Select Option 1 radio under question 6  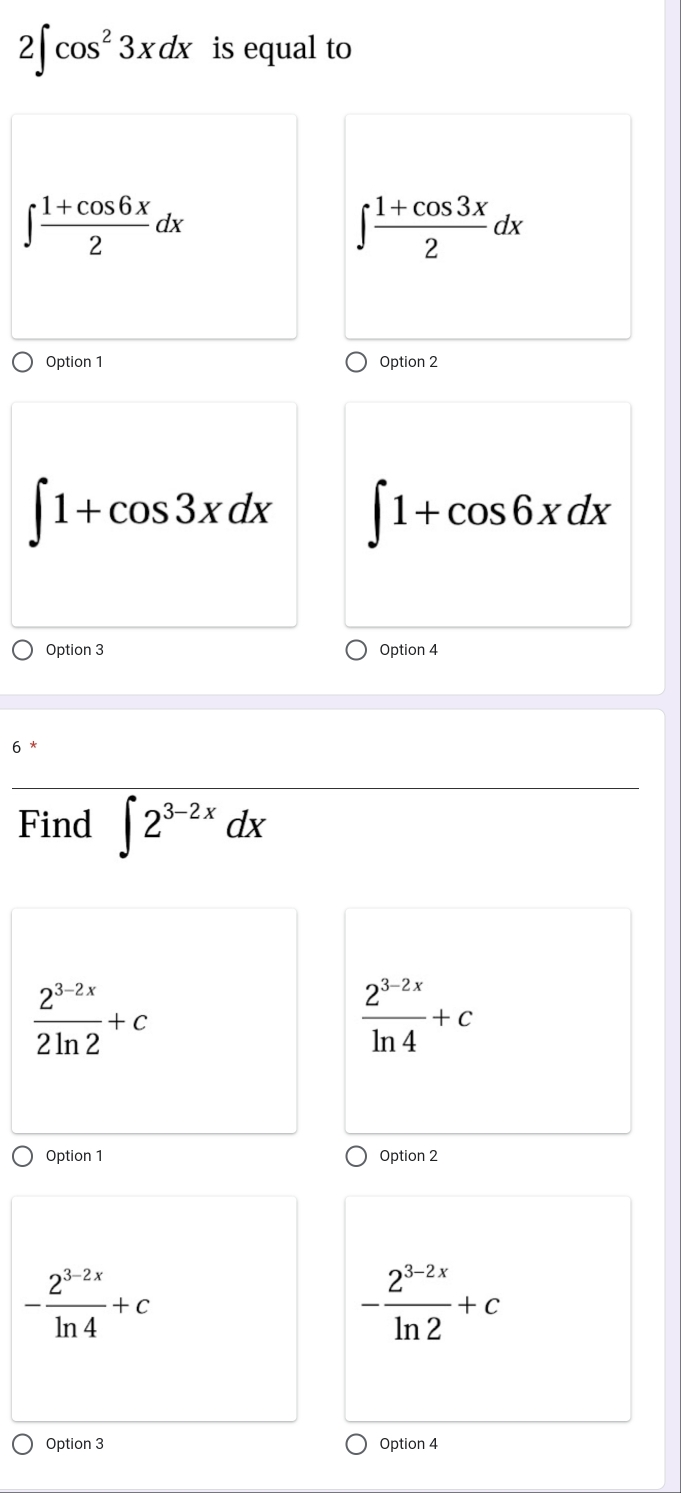[x=23, y=1156]
